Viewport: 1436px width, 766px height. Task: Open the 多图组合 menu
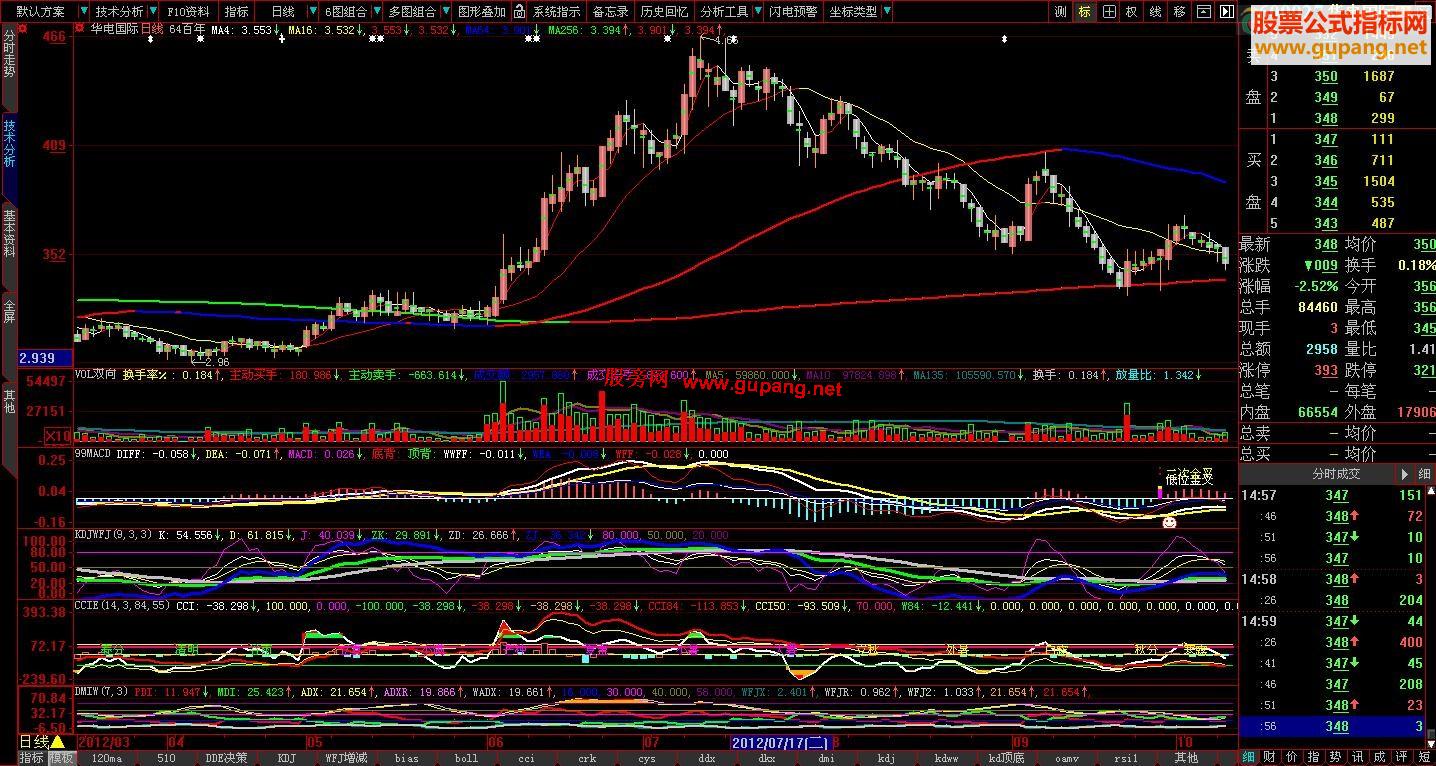pos(412,12)
